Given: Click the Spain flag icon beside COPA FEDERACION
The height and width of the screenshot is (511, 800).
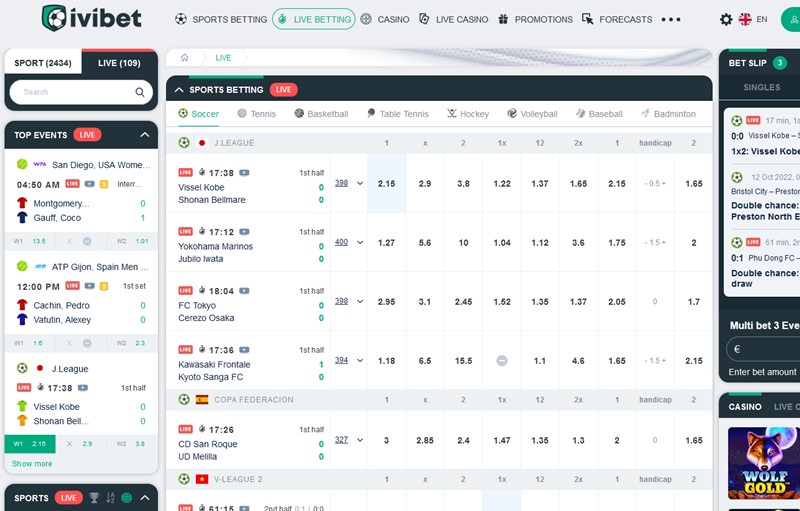Looking at the screenshot, I should [x=202, y=400].
